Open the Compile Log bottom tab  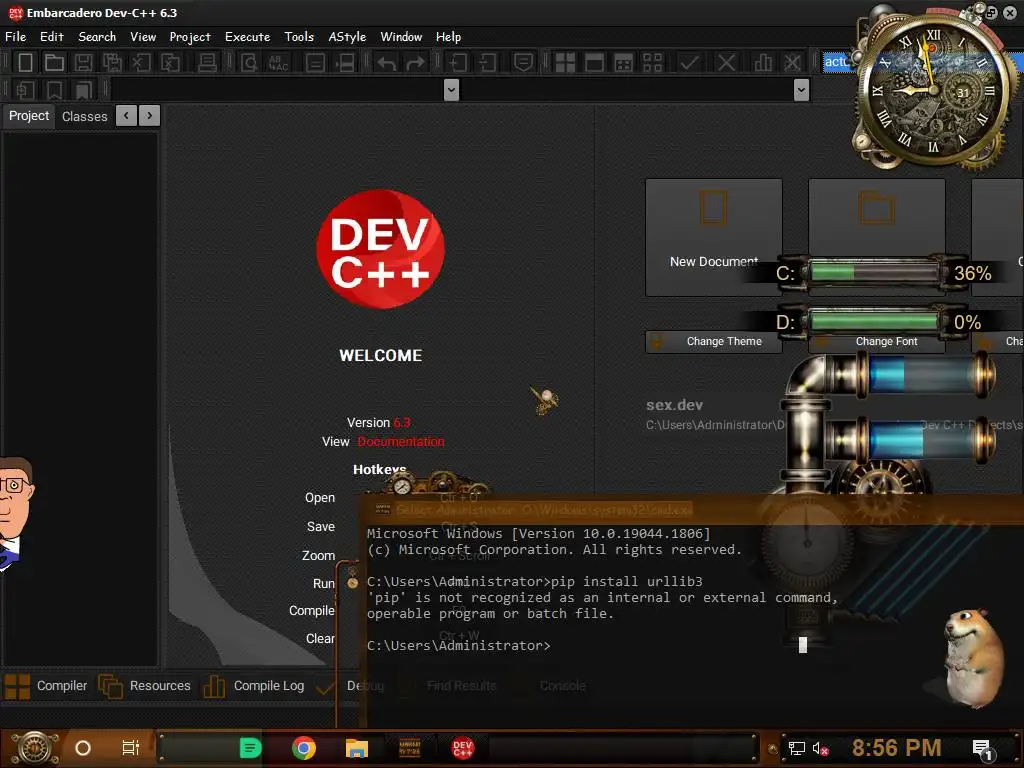pos(254,686)
